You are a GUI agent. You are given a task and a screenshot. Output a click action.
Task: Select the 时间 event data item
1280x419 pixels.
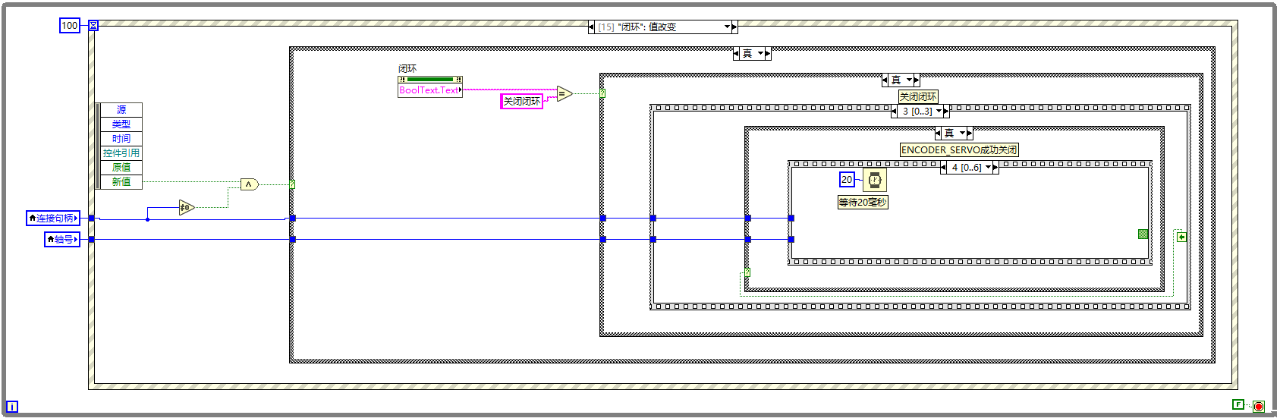click(x=121, y=138)
